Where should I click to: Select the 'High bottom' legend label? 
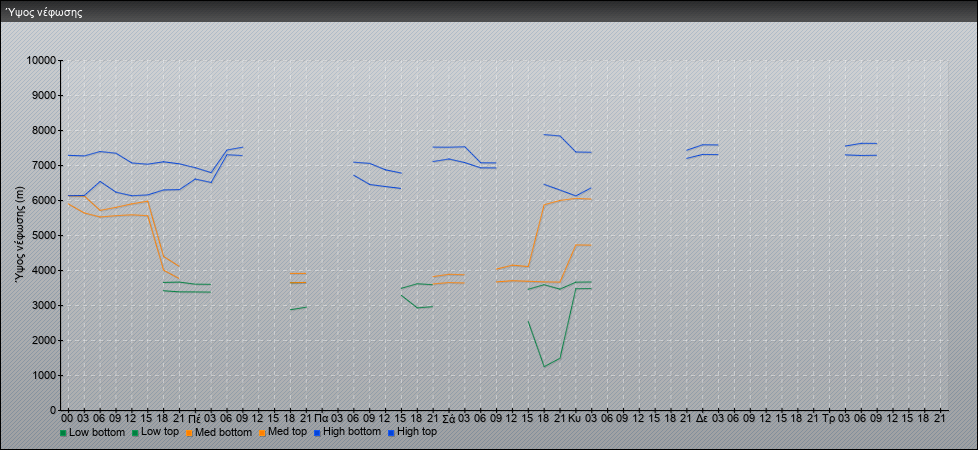pos(353,432)
